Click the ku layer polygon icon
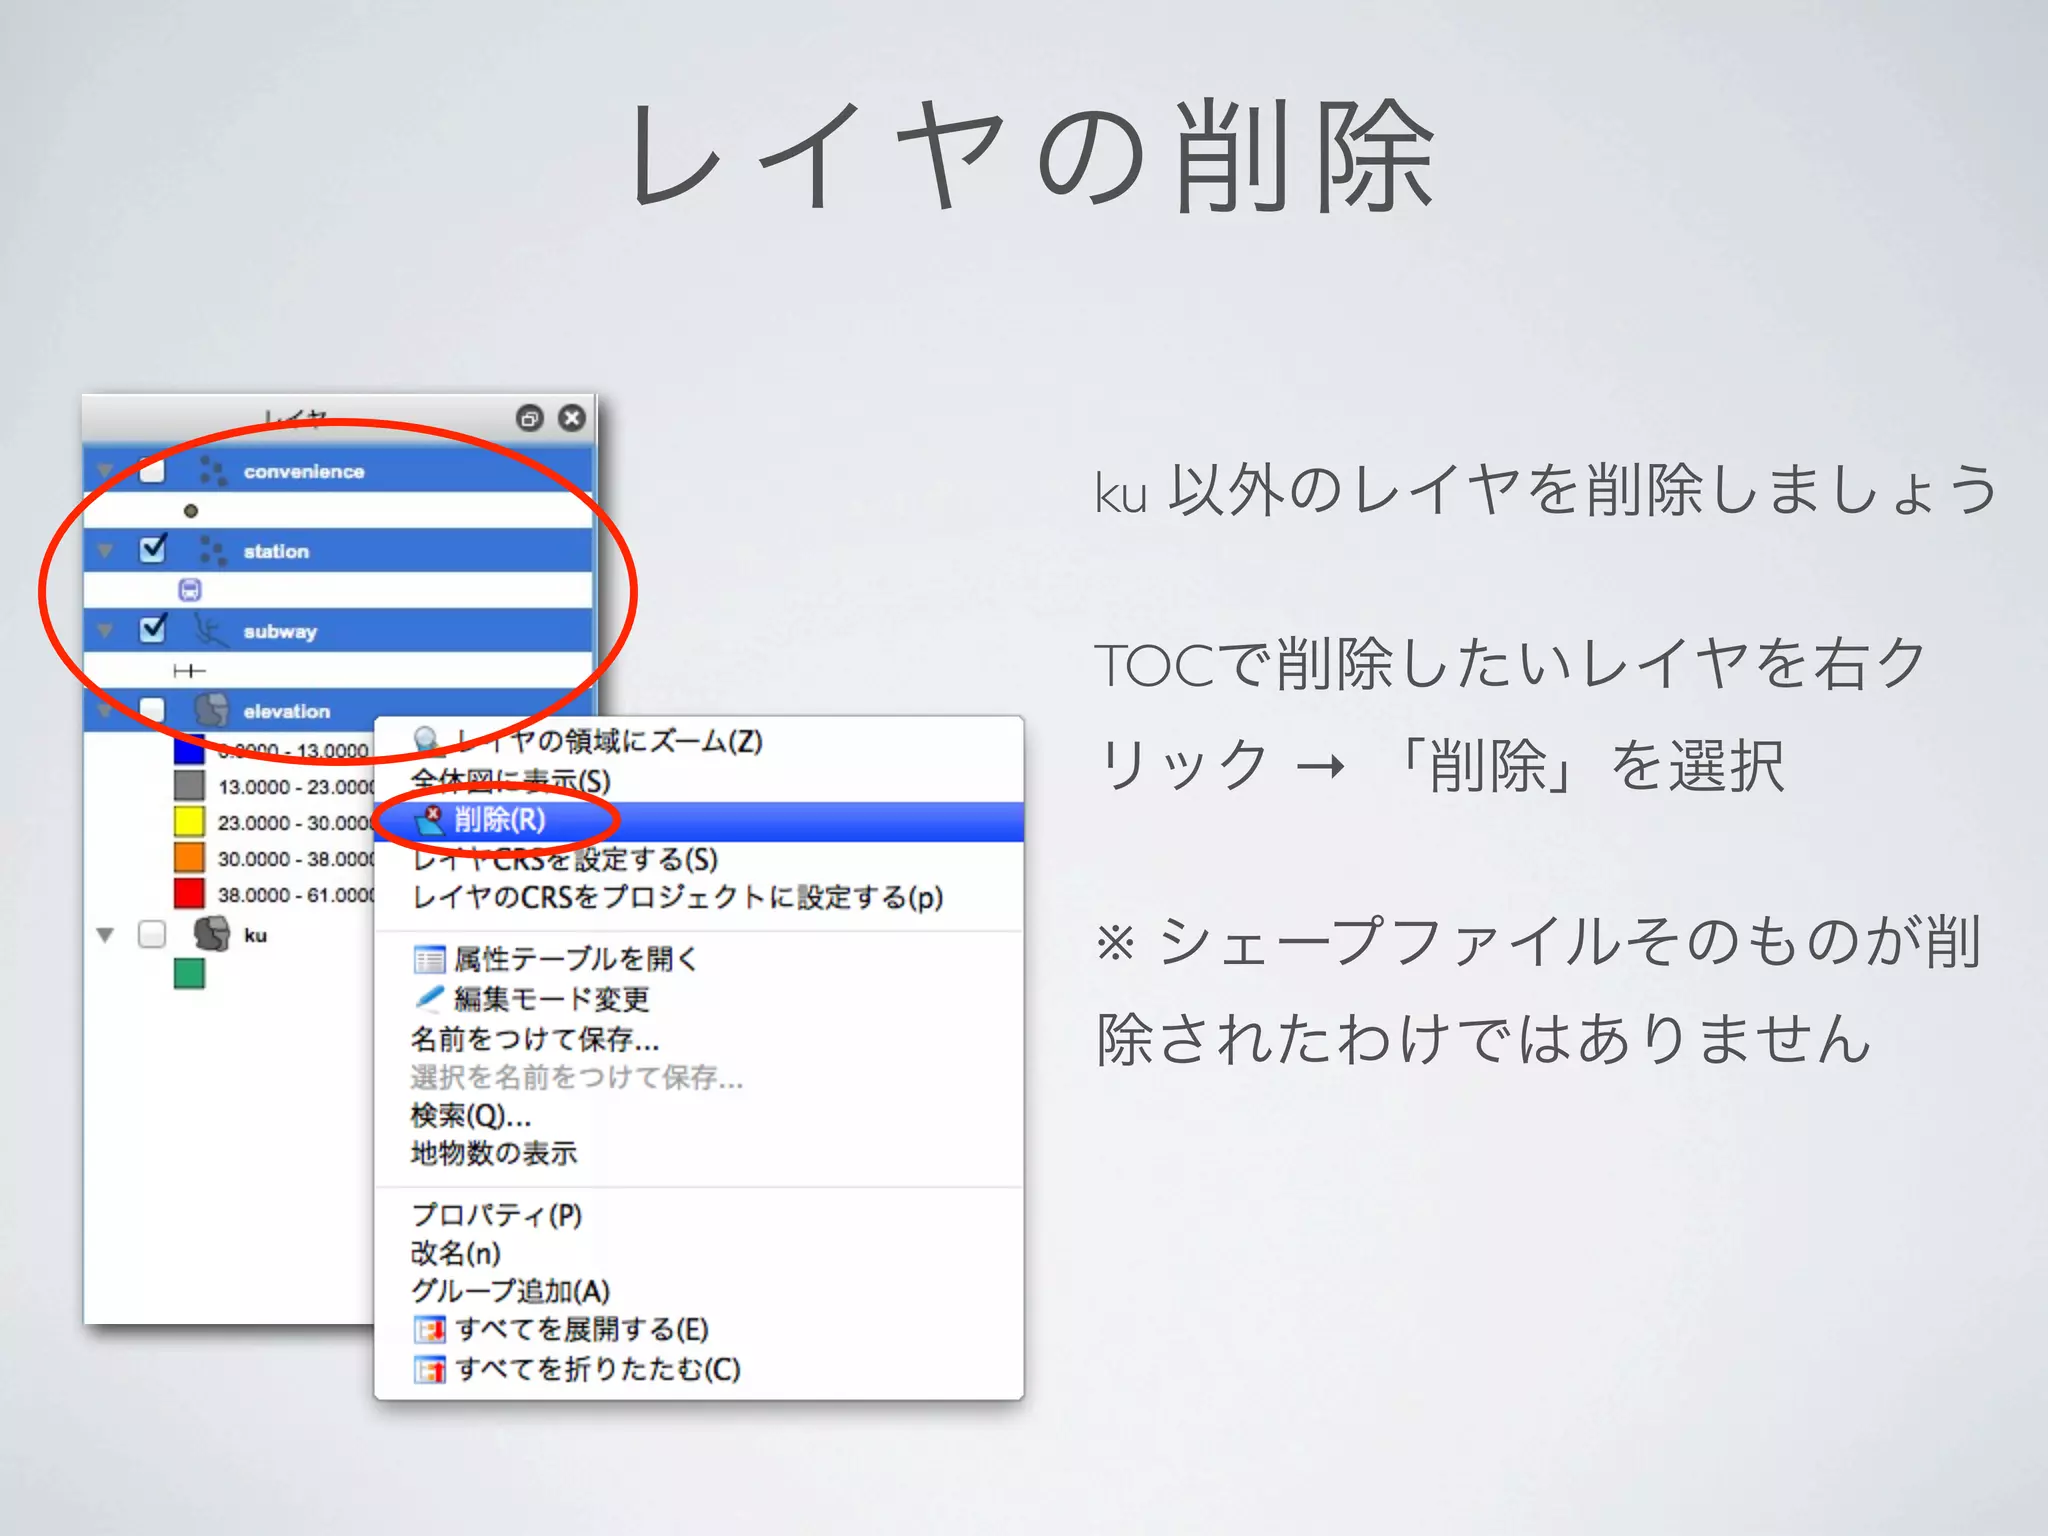This screenshot has height=1536, width=2048. (211, 934)
